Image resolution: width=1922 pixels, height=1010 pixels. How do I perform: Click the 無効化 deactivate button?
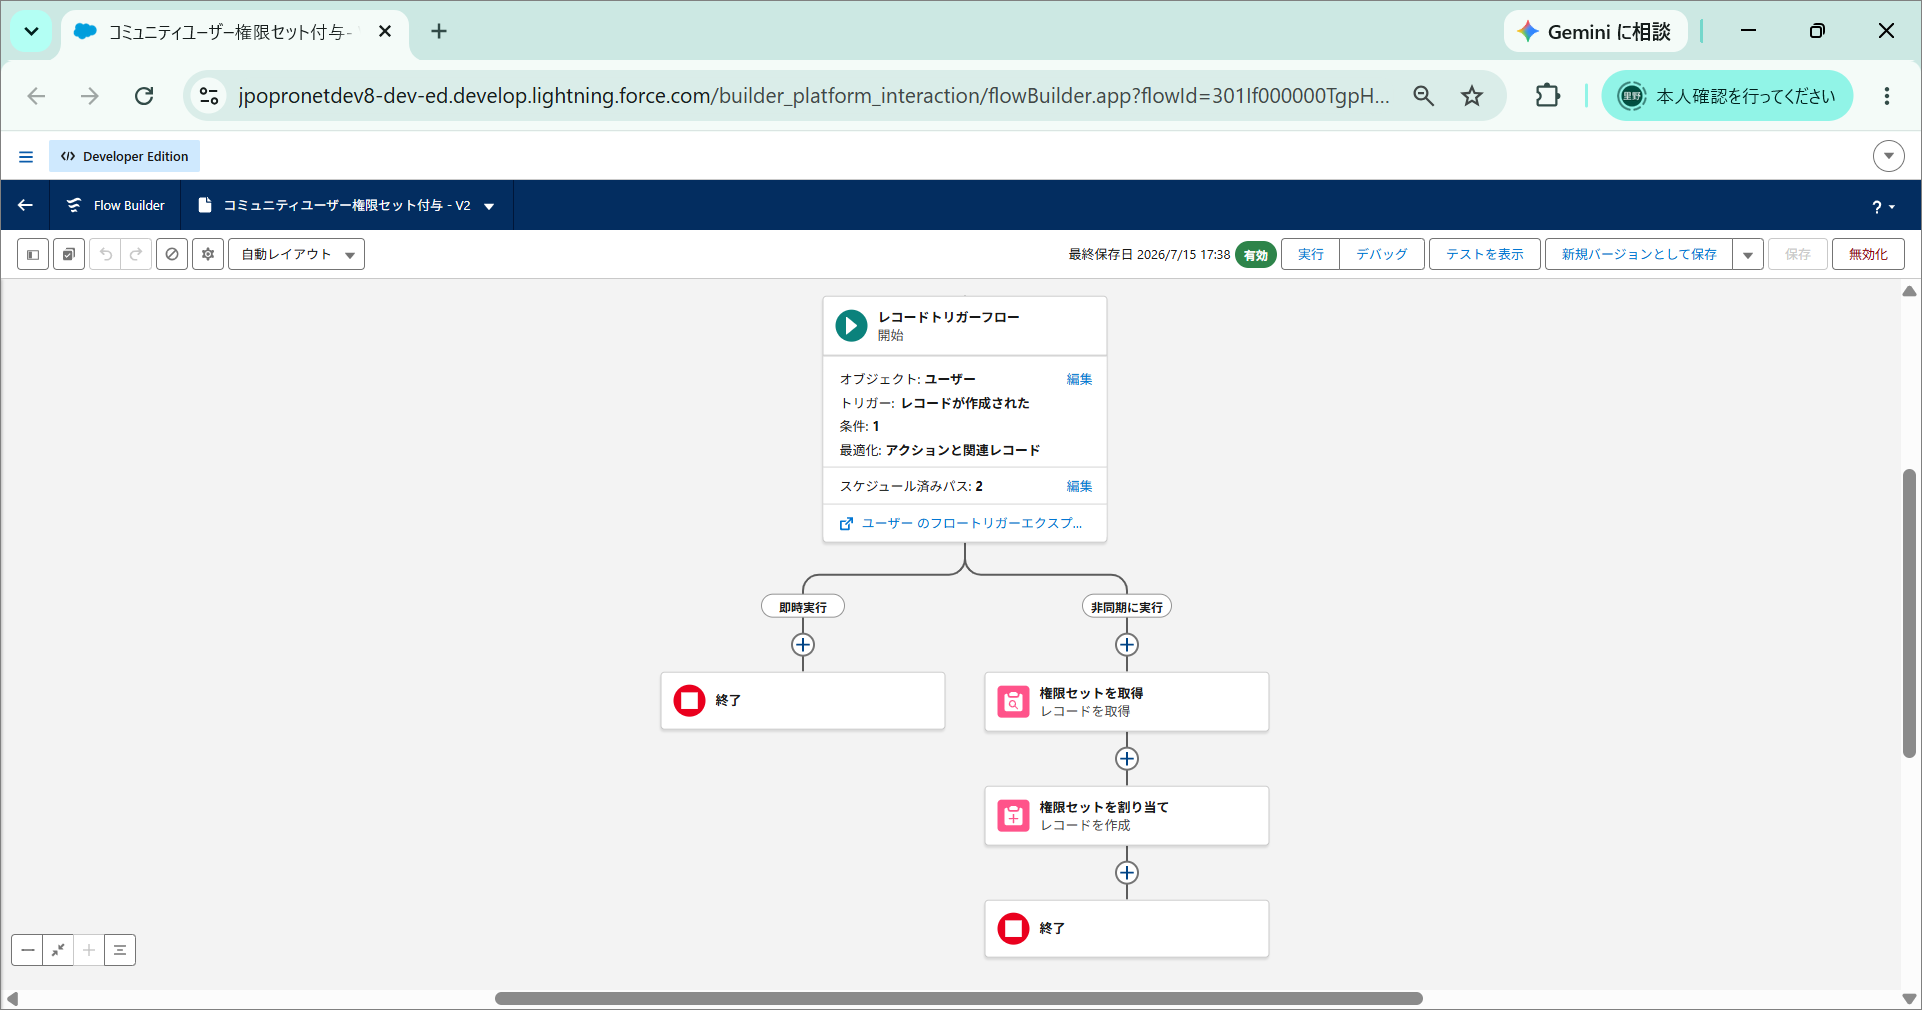tap(1868, 254)
